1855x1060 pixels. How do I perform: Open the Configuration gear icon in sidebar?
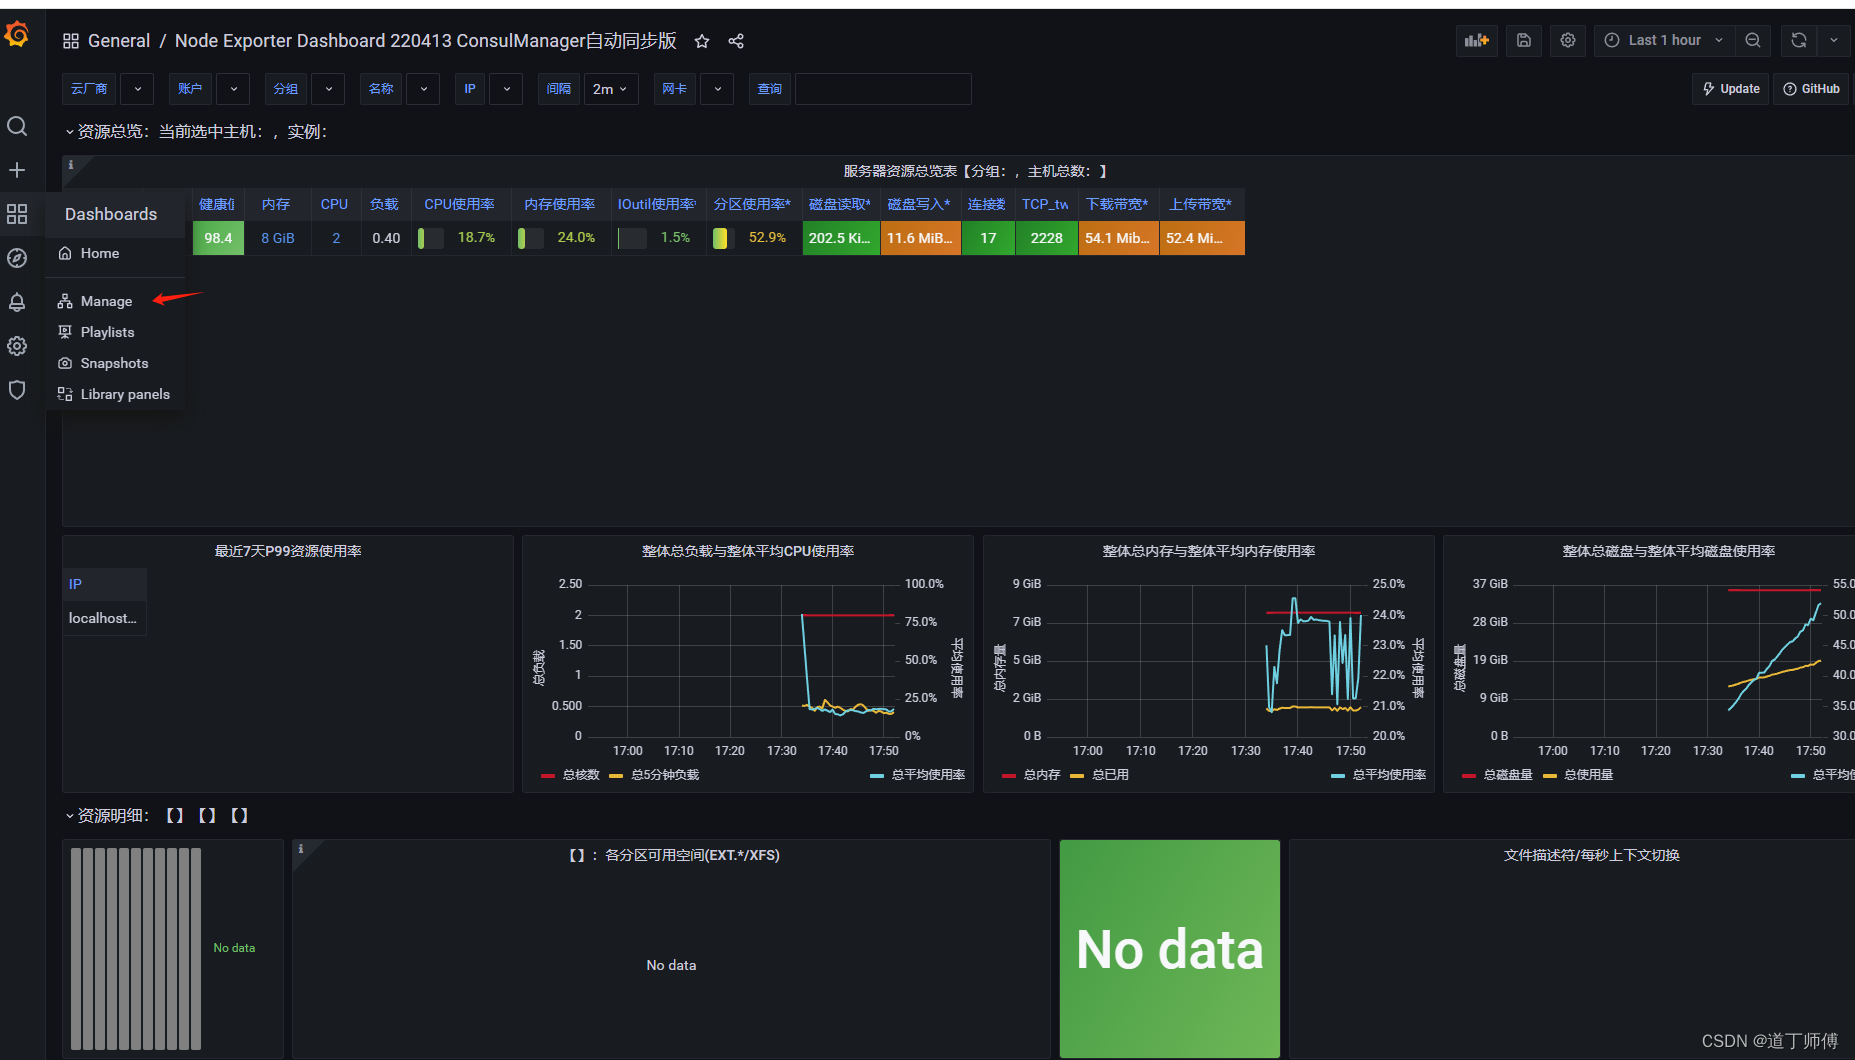pyautogui.click(x=17, y=346)
